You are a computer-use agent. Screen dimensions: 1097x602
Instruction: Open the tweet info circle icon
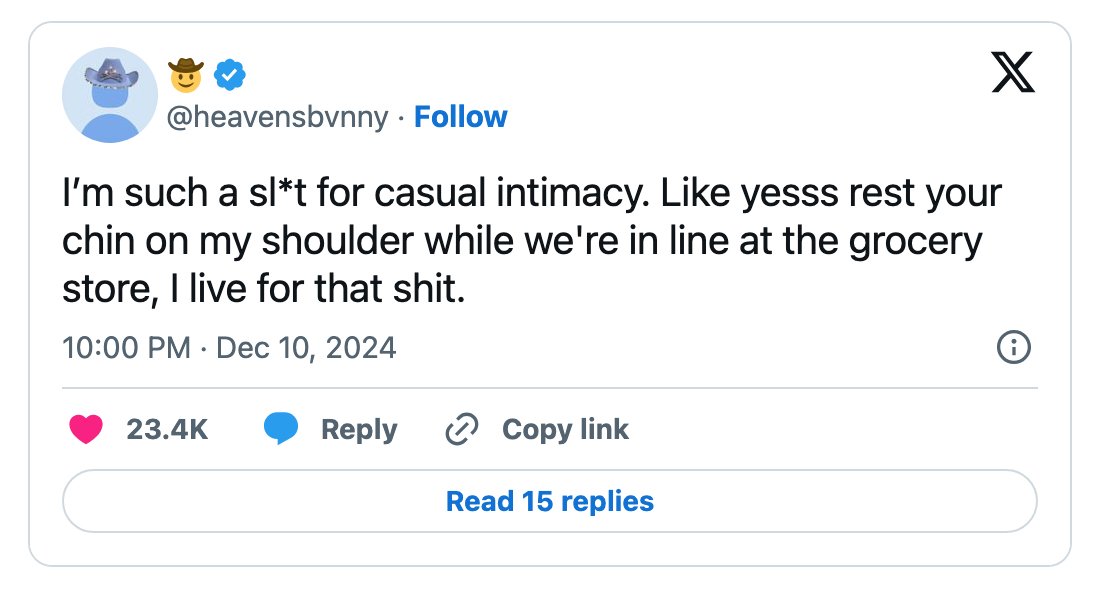pyautogui.click(x=1013, y=347)
